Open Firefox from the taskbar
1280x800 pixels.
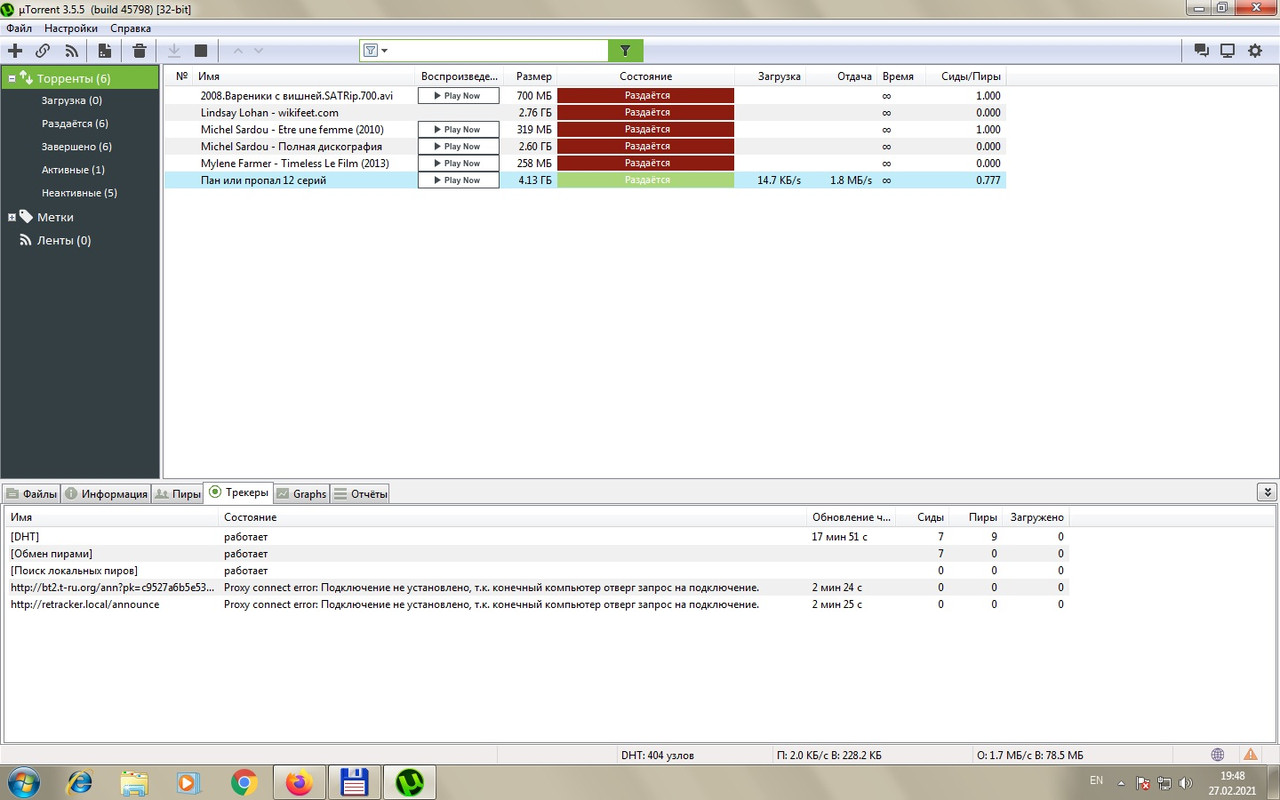299,782
